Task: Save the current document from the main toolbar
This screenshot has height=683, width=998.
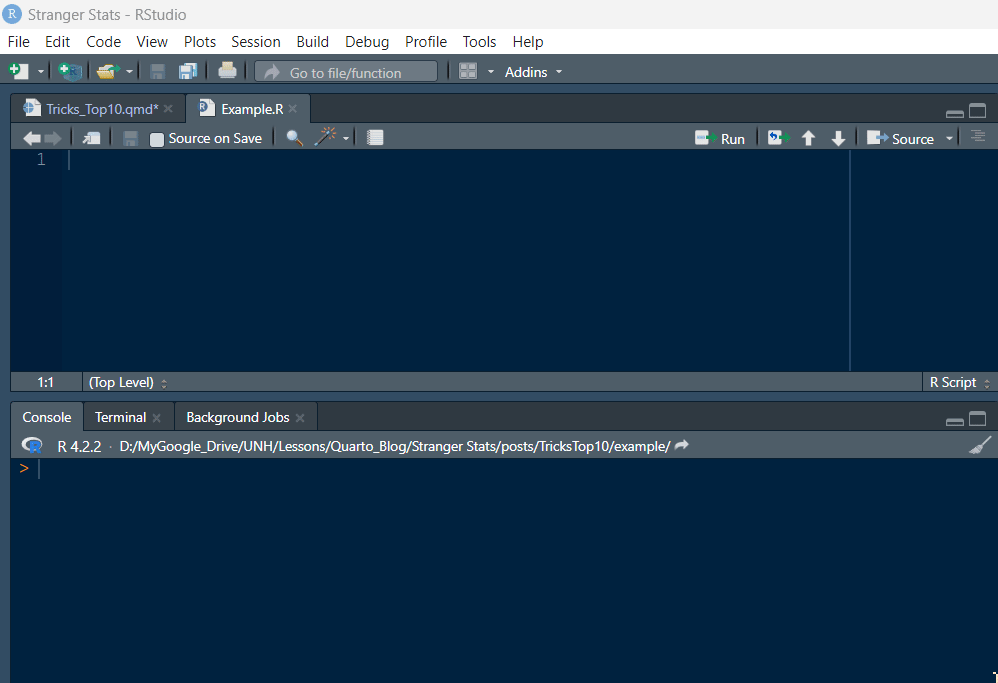Action: [x=157, y=71]
